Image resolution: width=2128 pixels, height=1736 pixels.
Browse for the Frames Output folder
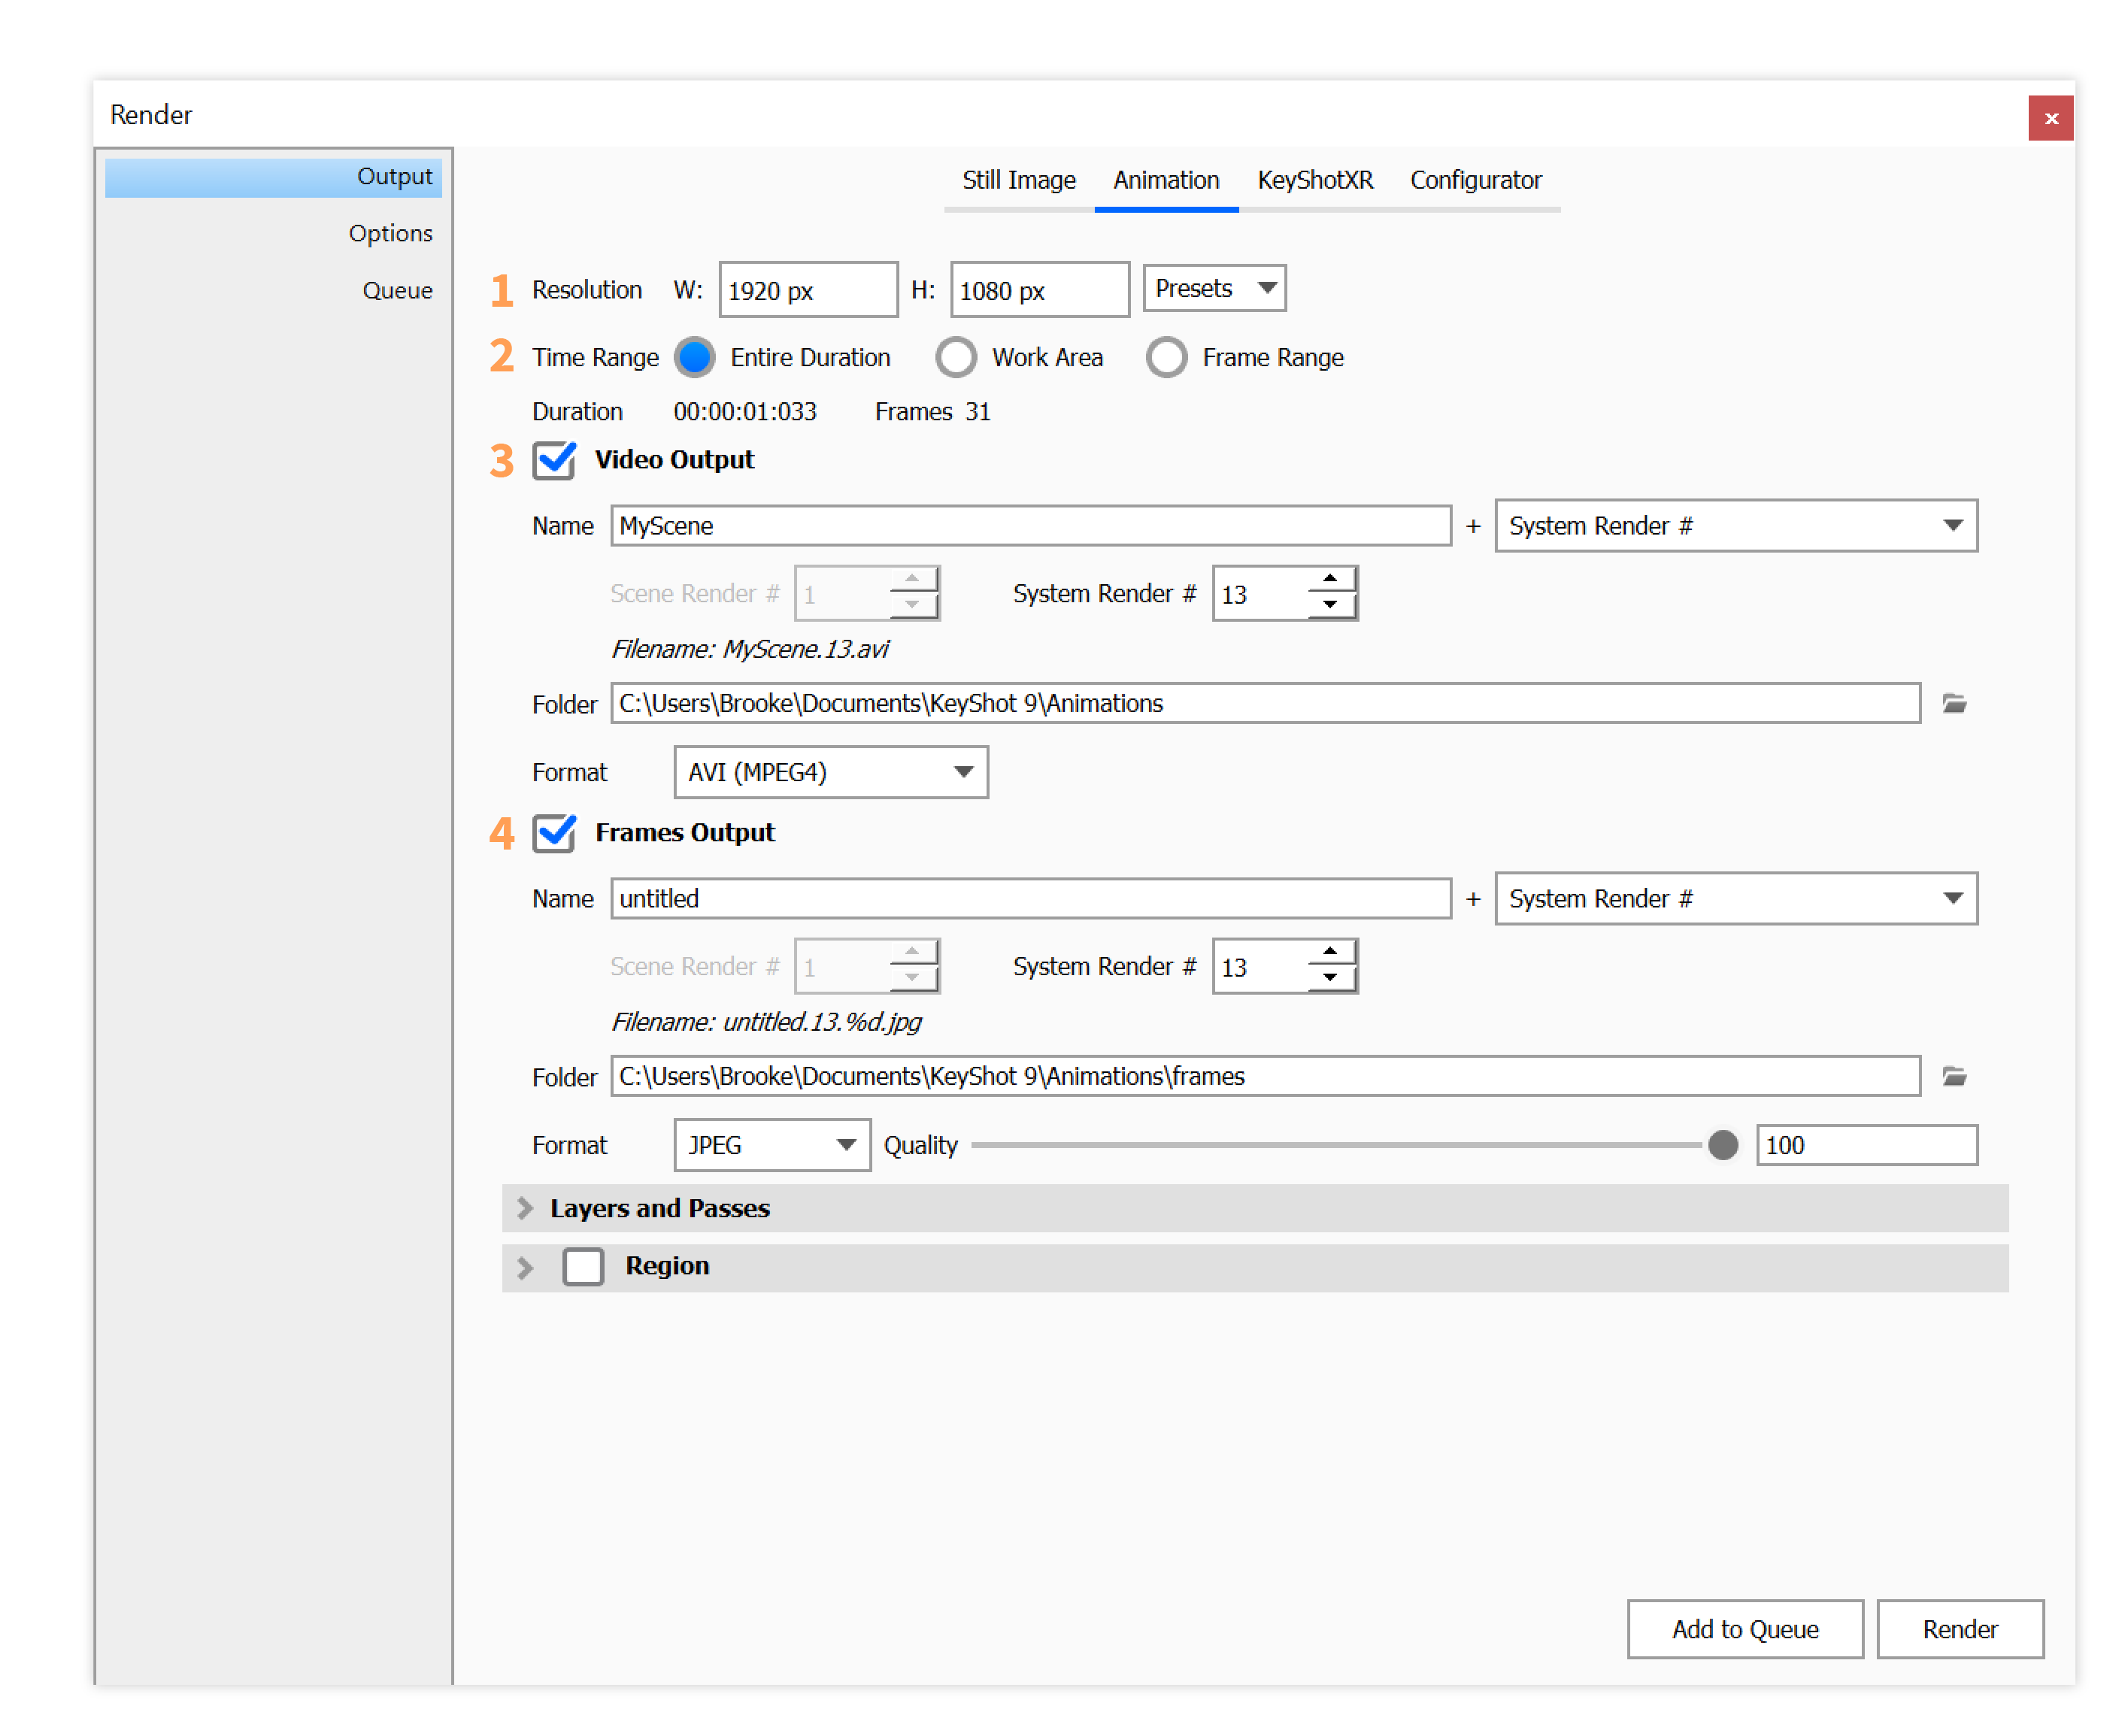click(x=1954, y=1077)
